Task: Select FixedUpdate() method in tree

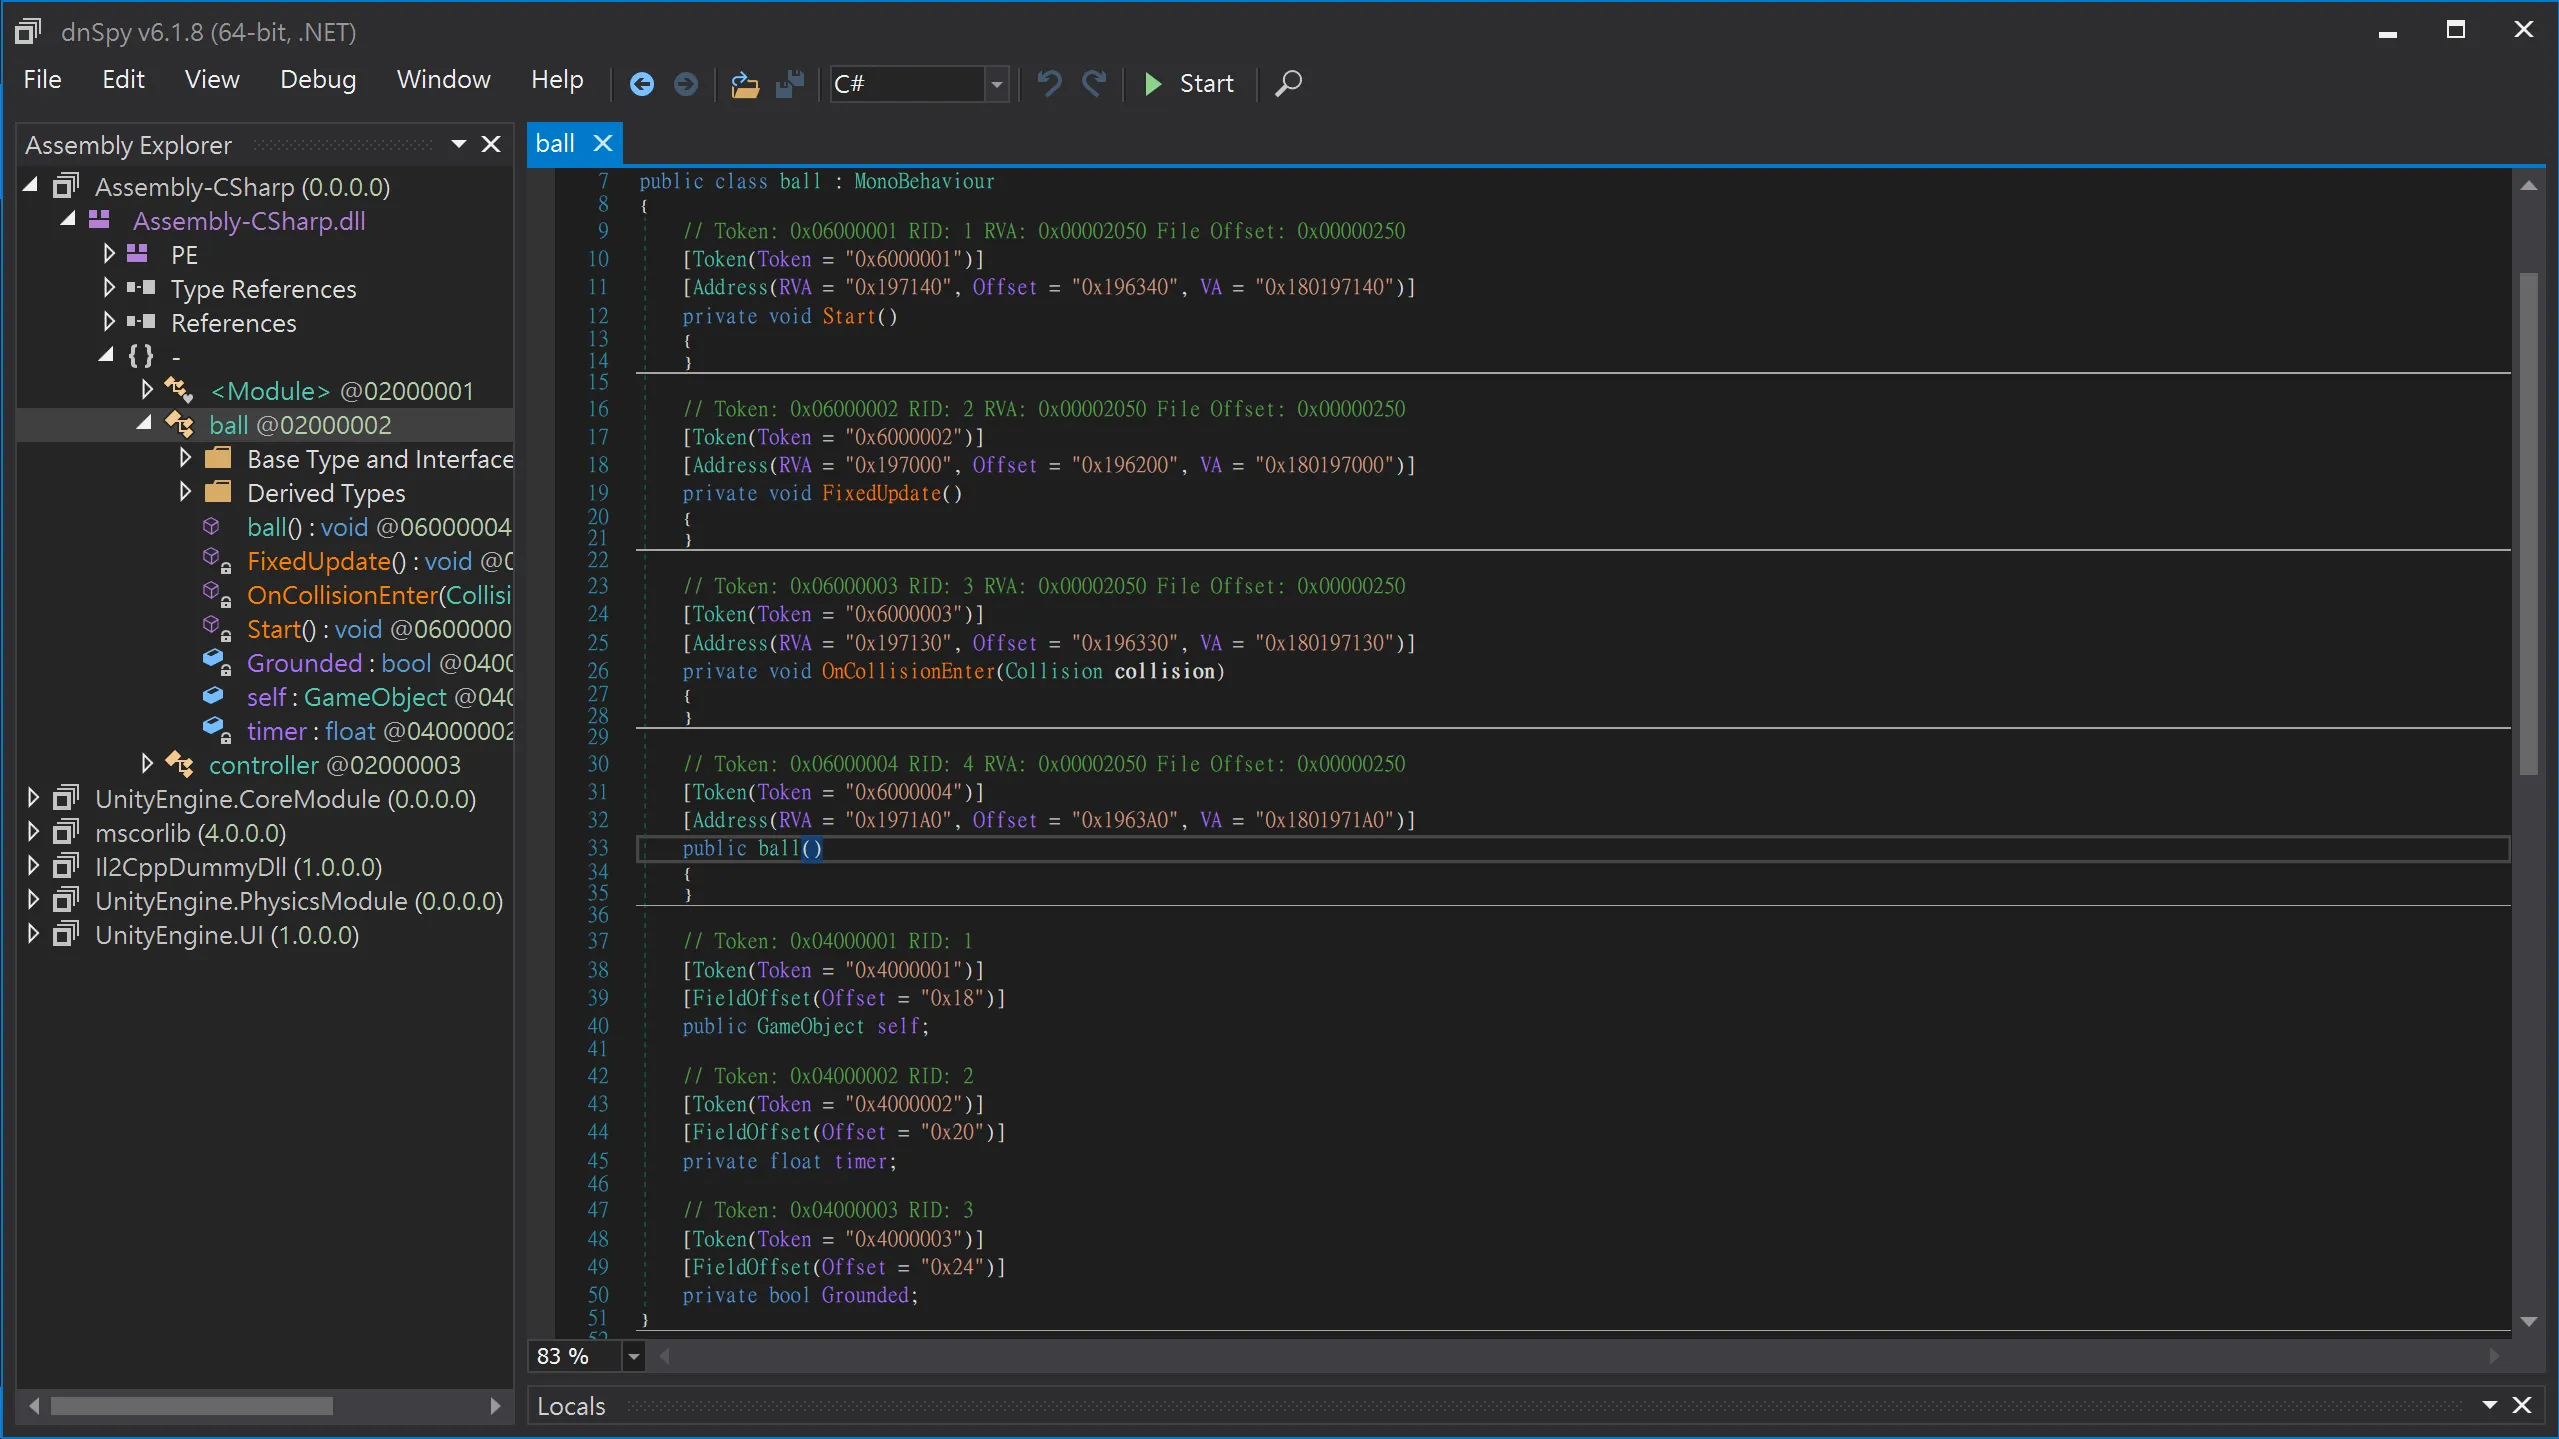Action: [x=380, y=561]
